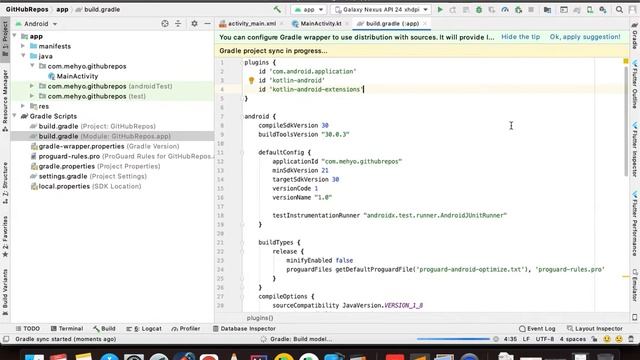Expand the res folder
640x360 pixels.
[23, 106]
